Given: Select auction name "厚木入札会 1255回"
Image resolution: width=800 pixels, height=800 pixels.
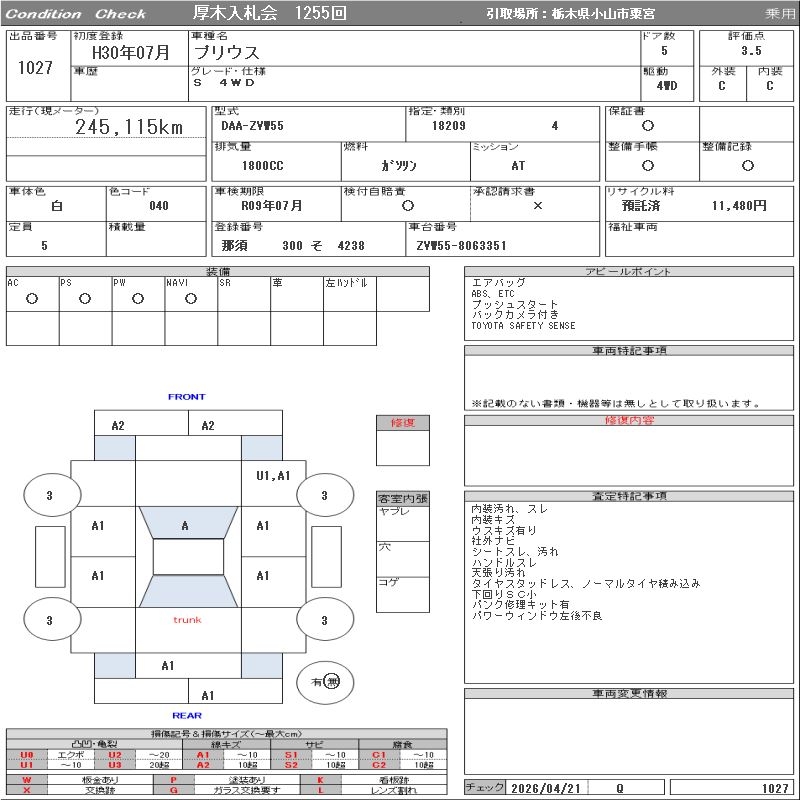Looking at the screenshot, I should (x=269, y=13).
